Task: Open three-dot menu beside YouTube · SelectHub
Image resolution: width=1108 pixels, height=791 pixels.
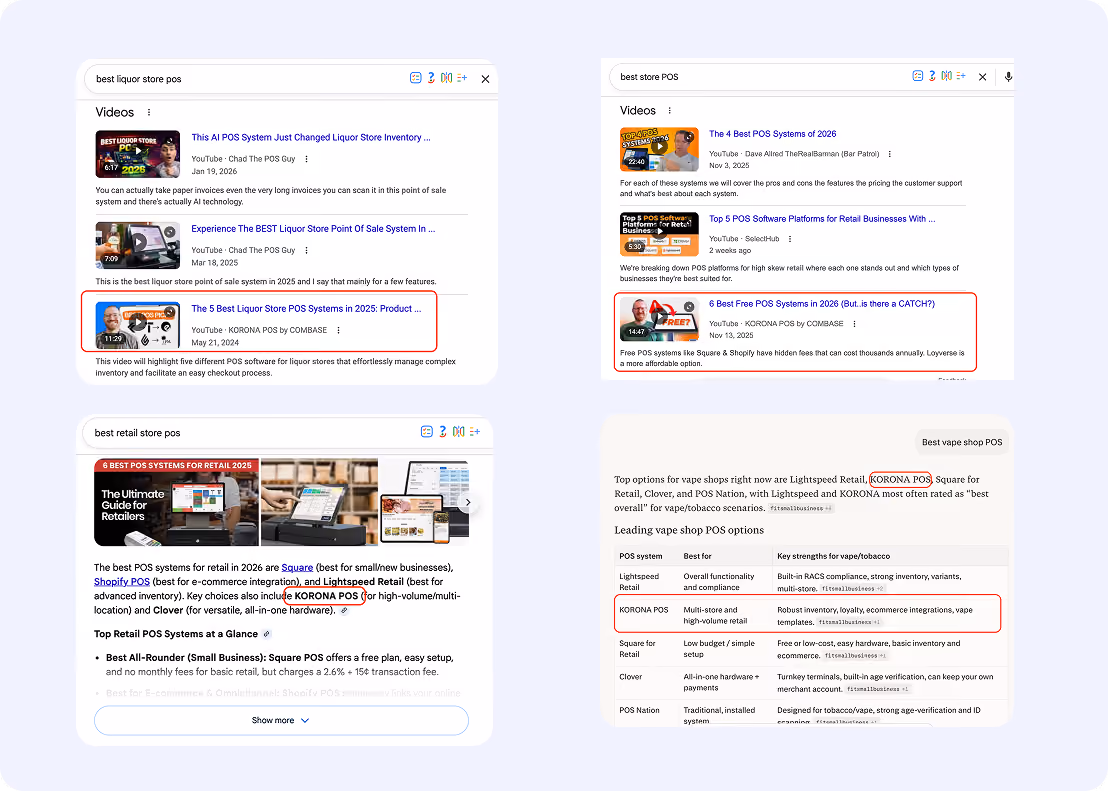Action: tap(789, 239)
